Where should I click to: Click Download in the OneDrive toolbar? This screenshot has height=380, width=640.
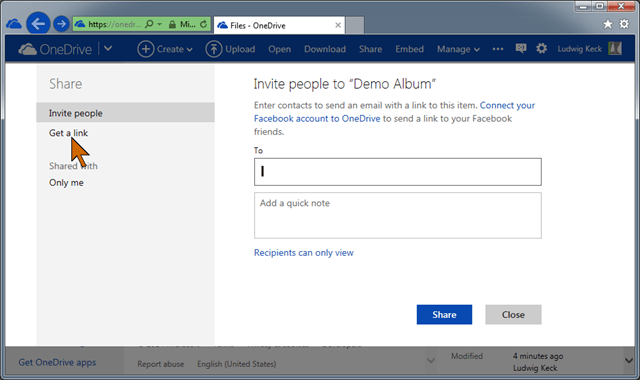tap(325, 49)
